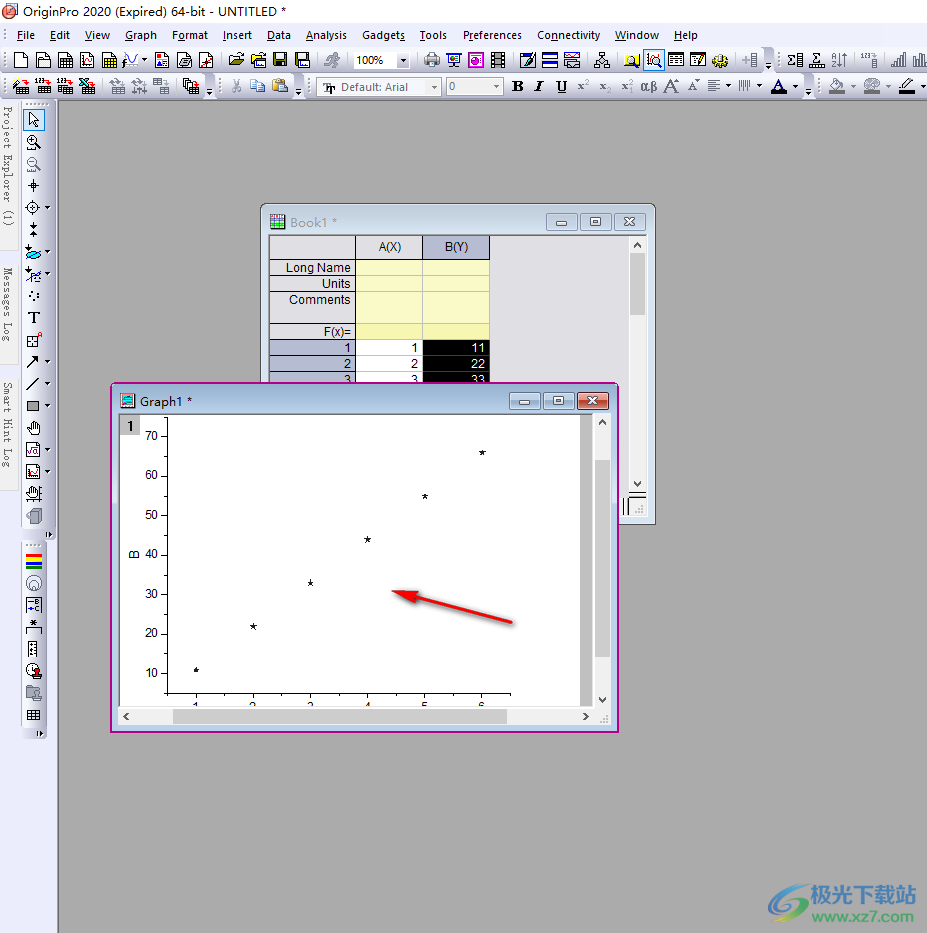
Task: Choose the Data Reader crosshair tool
Action: click(33, 208)
